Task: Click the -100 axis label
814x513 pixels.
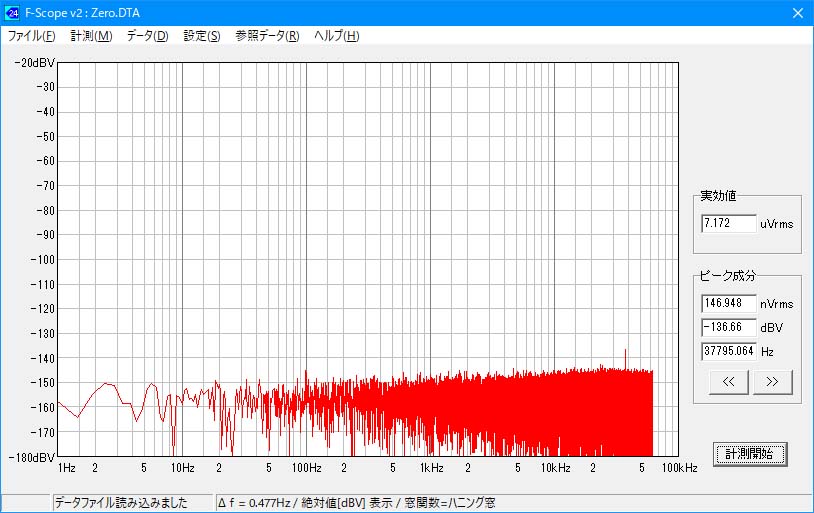Action: (x=43, y=260)
